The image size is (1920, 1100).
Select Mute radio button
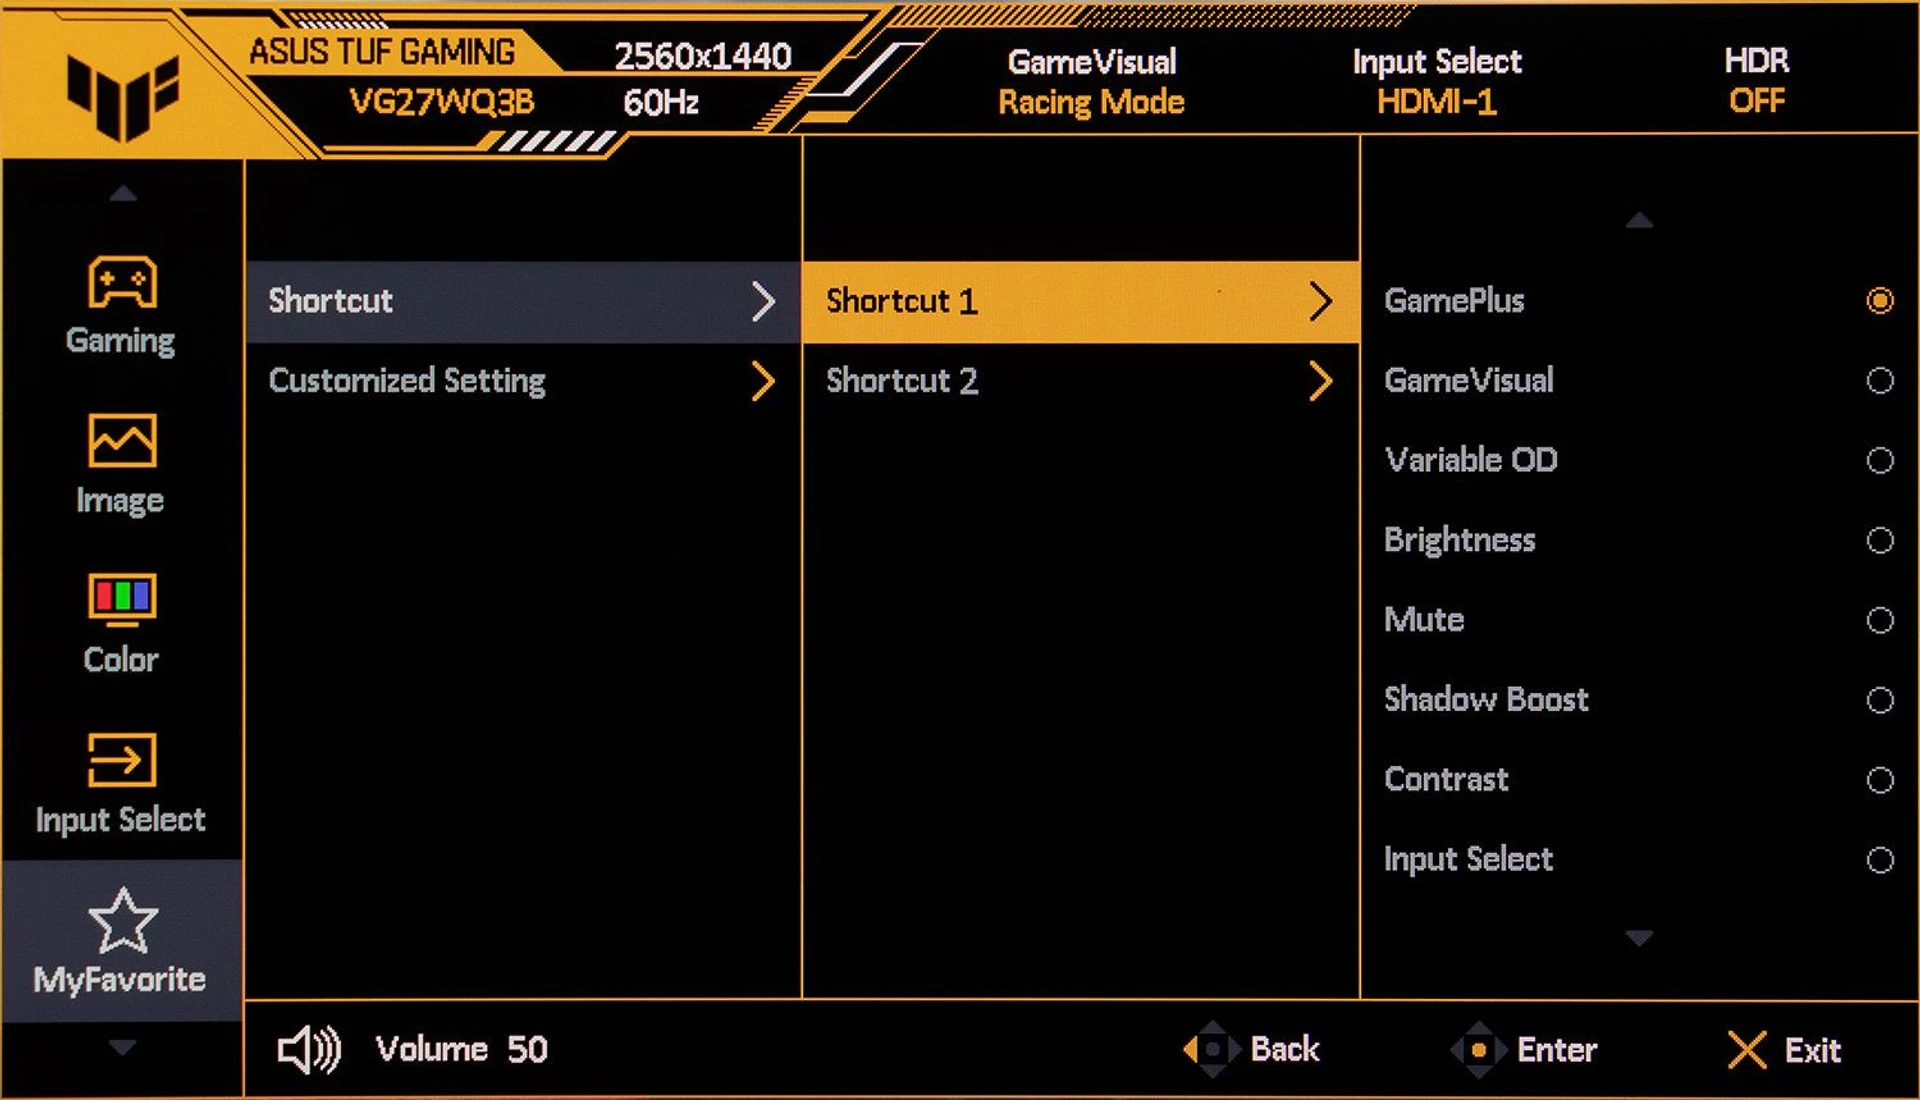click(1880, 620)
